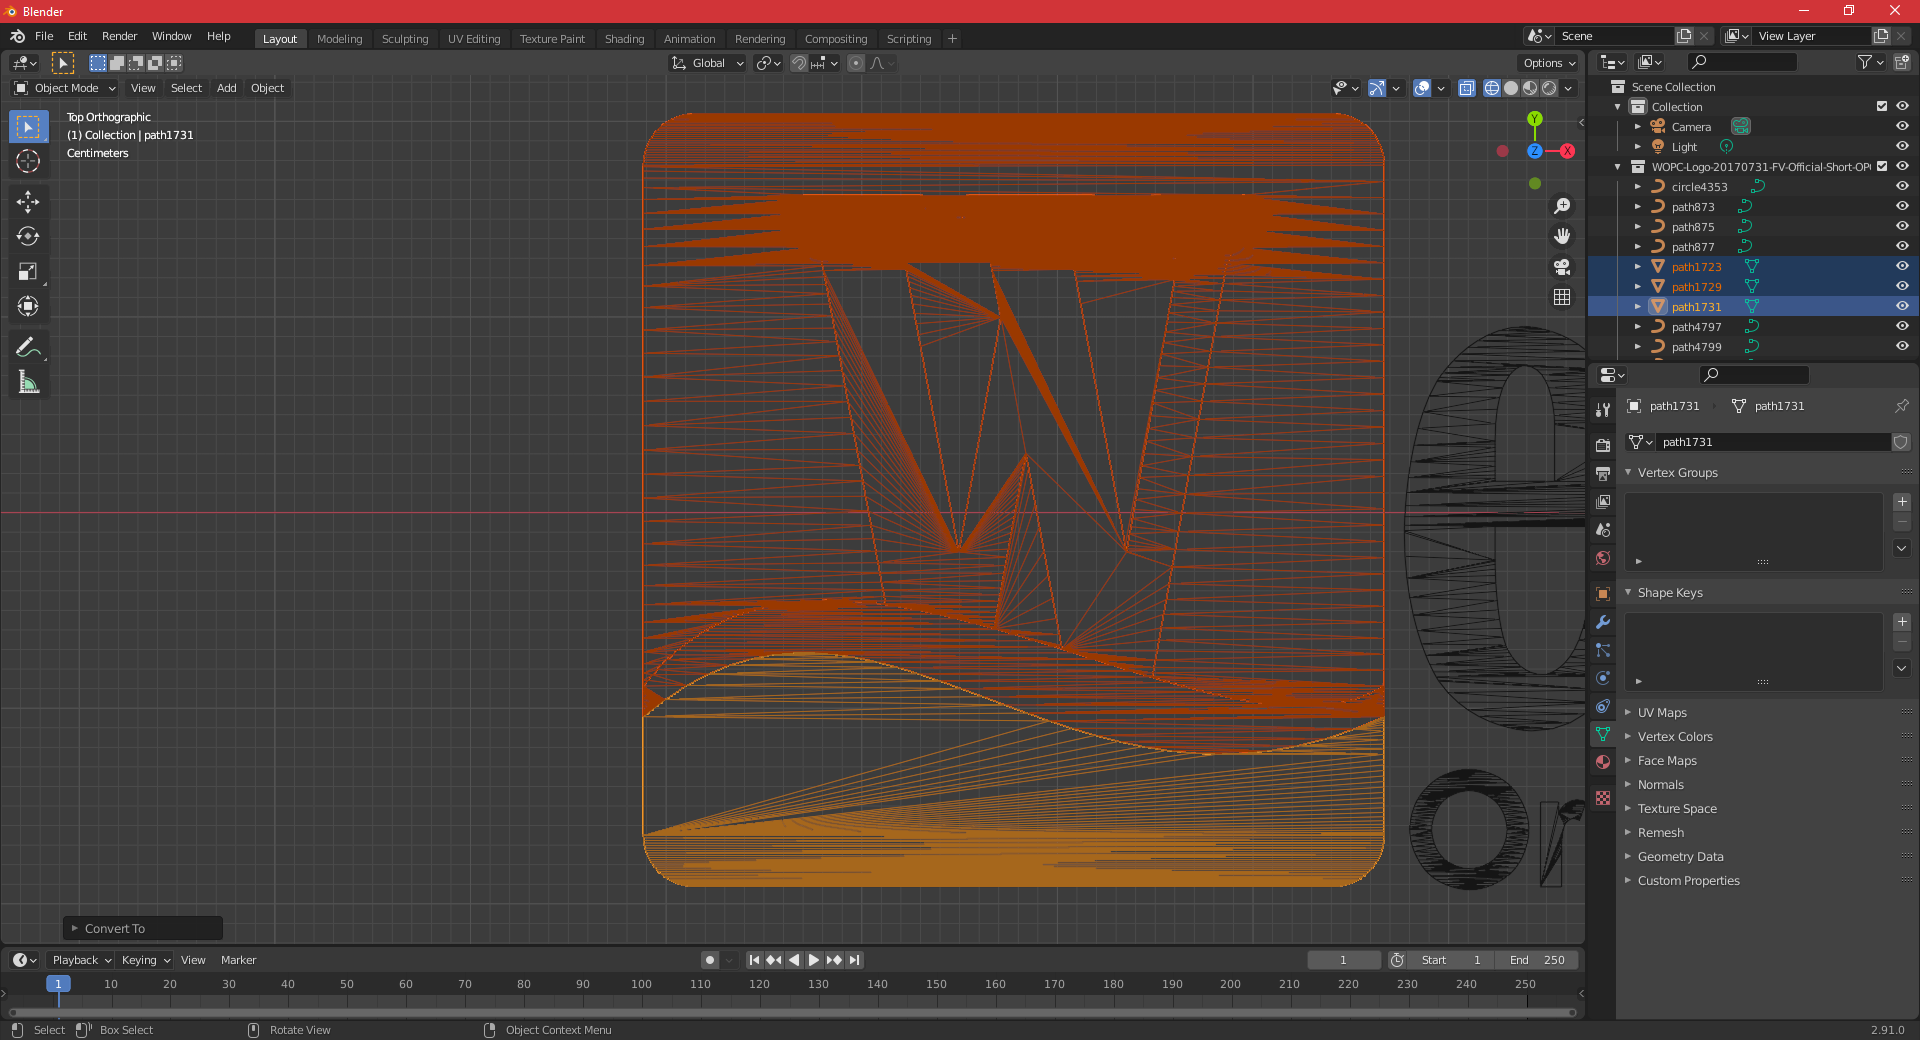This screenshot has height=1040, width=1920.
Task: Toggle snapping magnet in header
Action: point(799,63)
